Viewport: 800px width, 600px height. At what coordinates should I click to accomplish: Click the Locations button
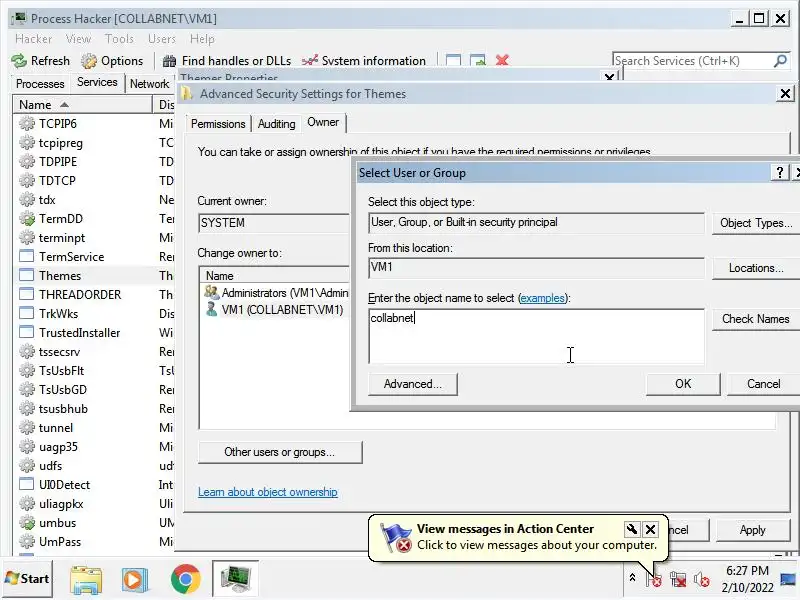(x=756, y=268)
